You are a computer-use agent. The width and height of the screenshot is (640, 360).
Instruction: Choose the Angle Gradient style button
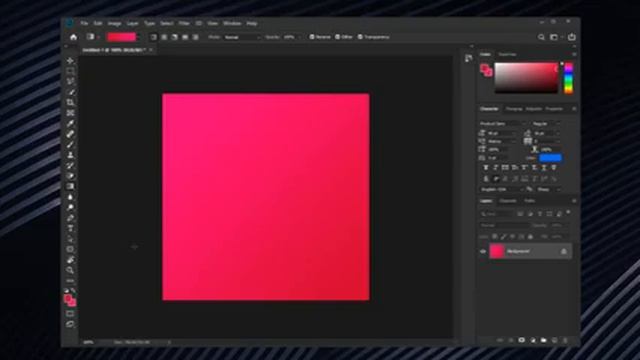pos(175,37)
